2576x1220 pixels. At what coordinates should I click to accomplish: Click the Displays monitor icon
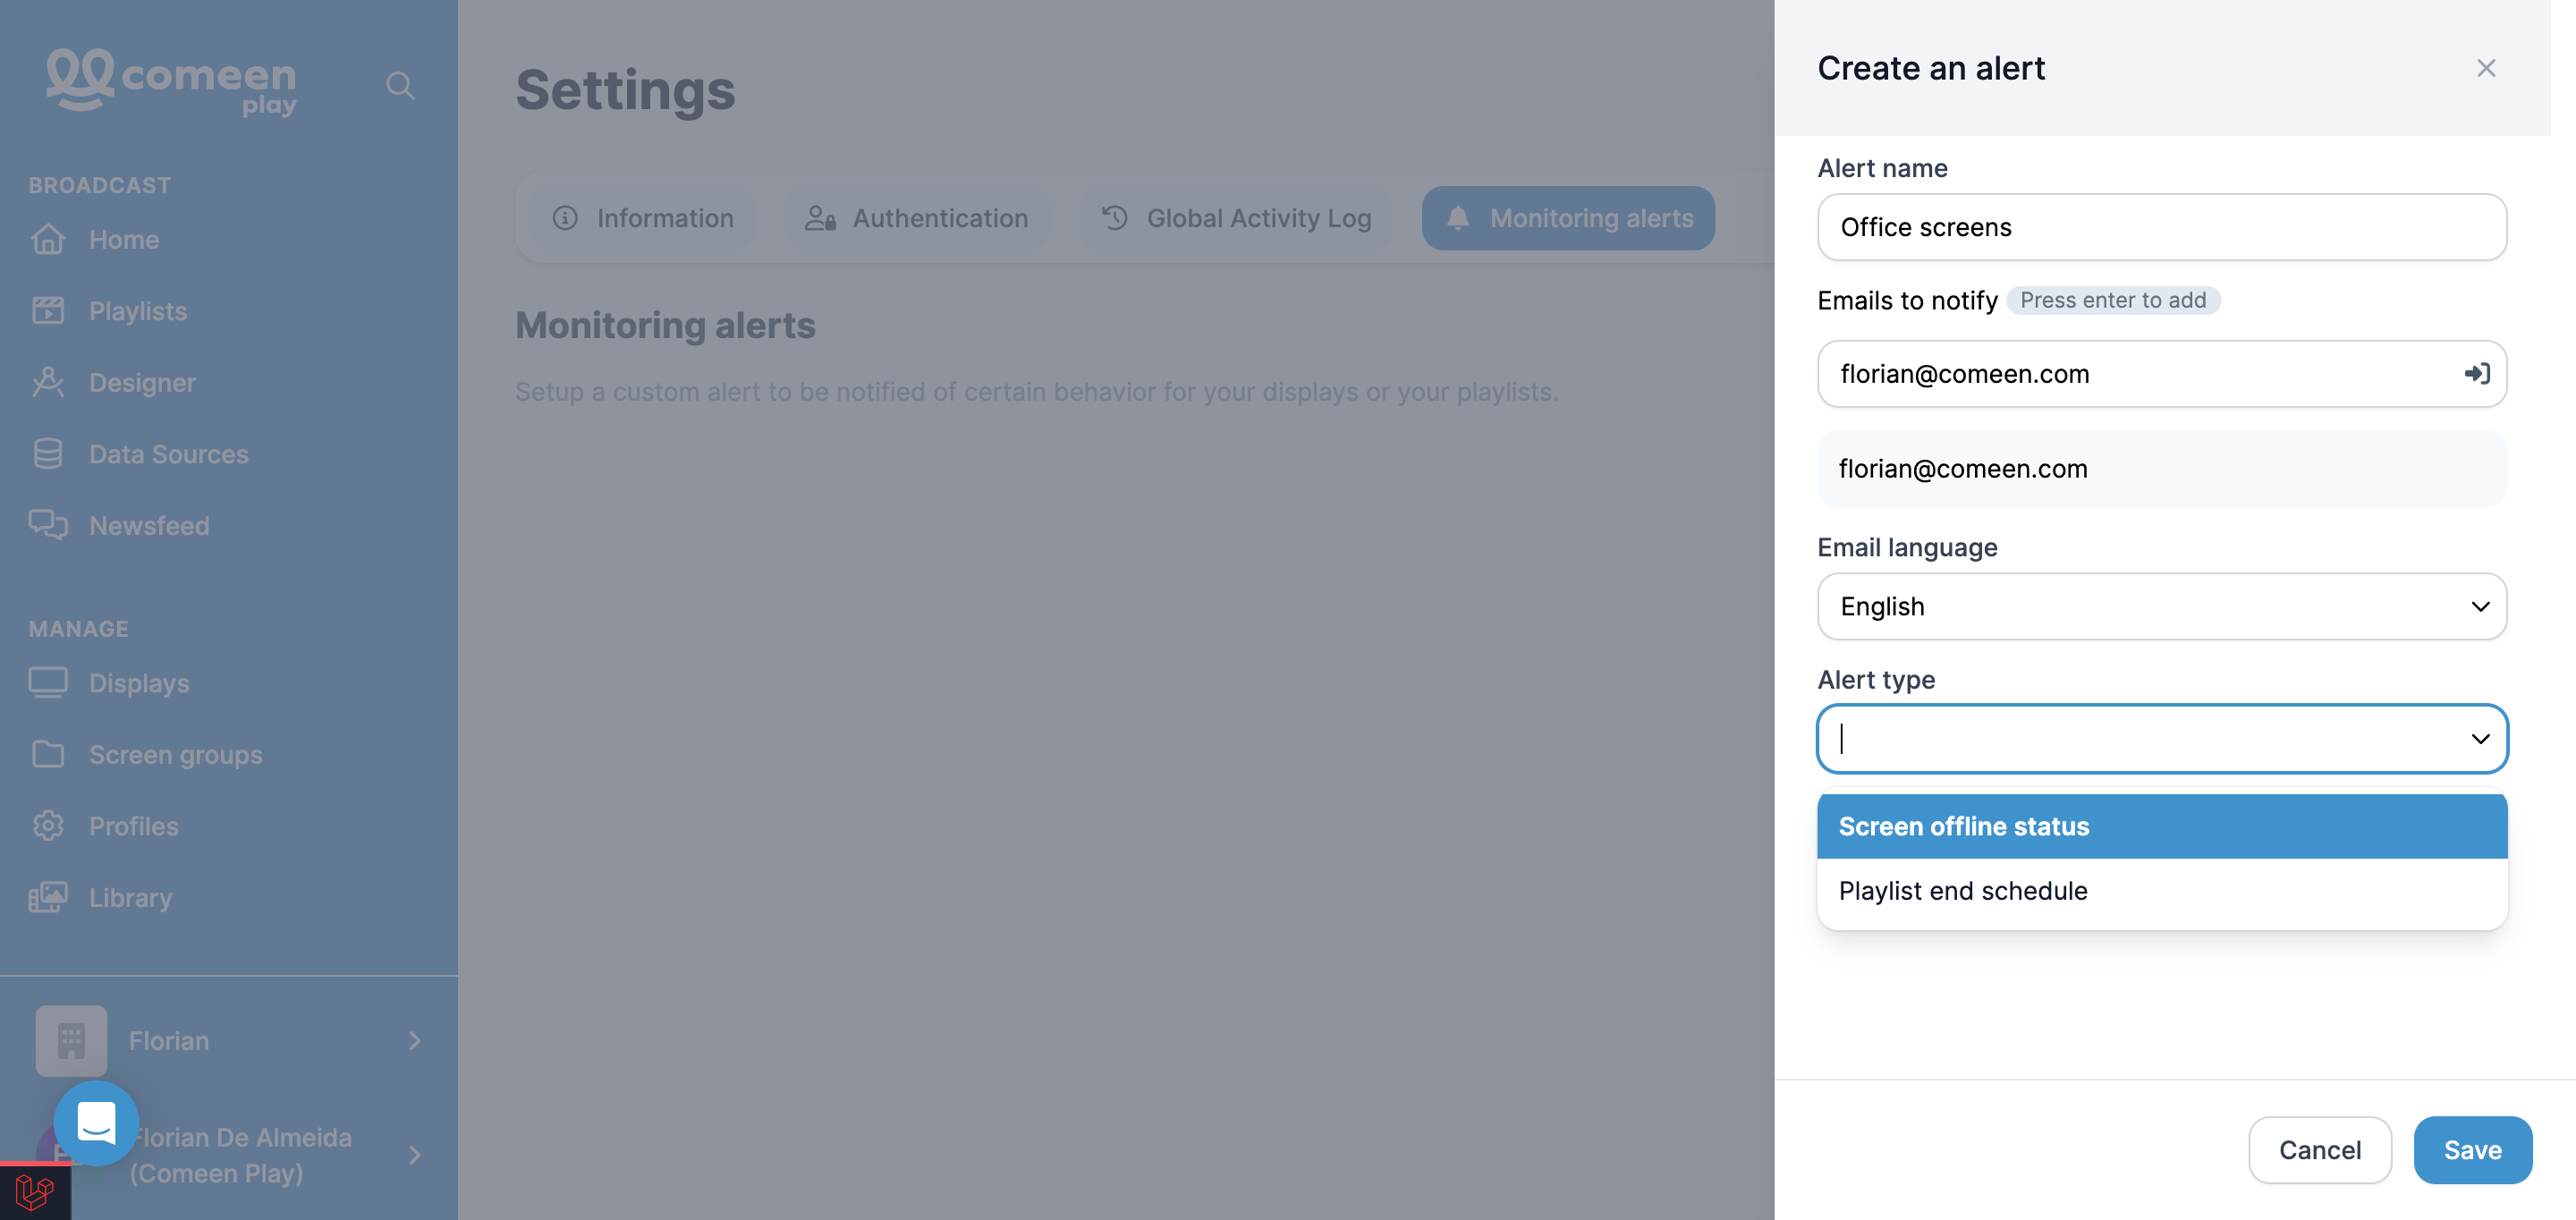(48, 683)
